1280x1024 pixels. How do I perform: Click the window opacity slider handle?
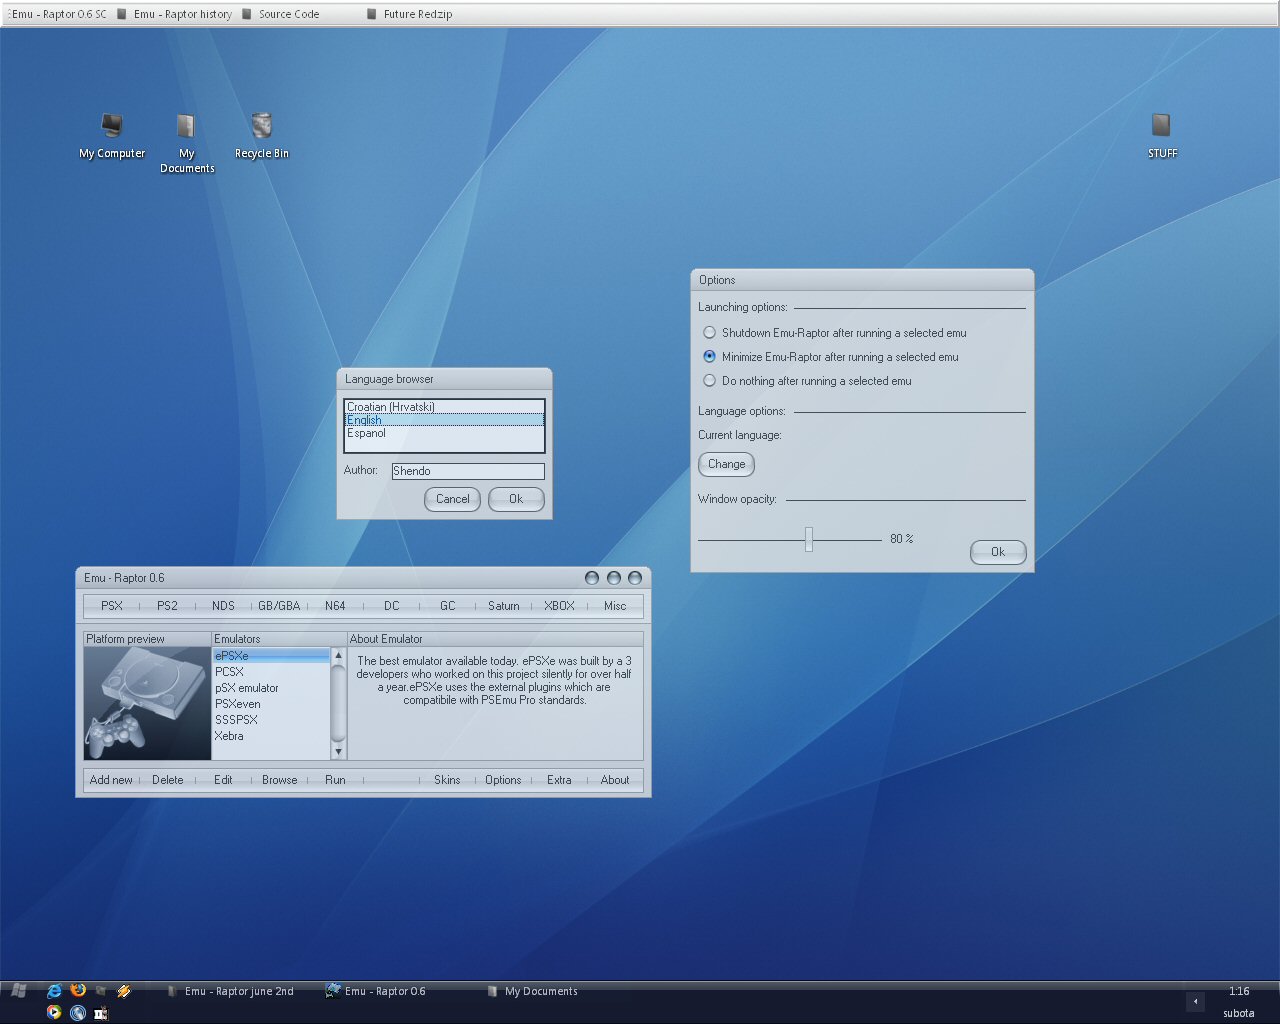pyautogui.click(x=809, y=540)
